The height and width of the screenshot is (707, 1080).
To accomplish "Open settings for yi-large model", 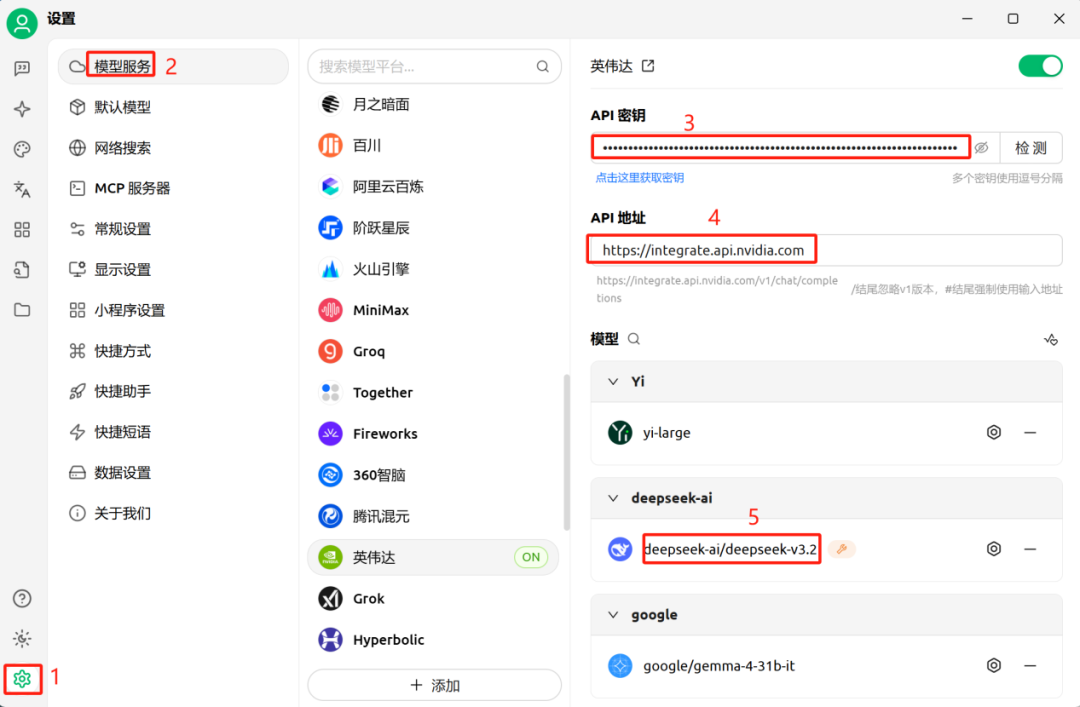I will pyautogui.click(x=993, y=433).
